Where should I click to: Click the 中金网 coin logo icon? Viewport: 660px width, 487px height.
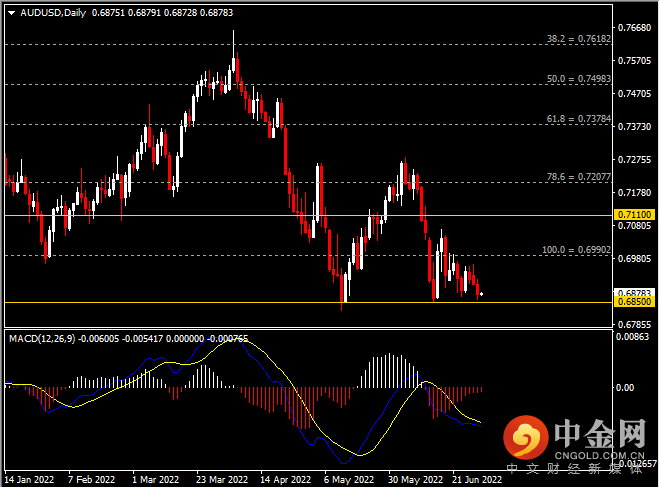(x=521, y=437)
